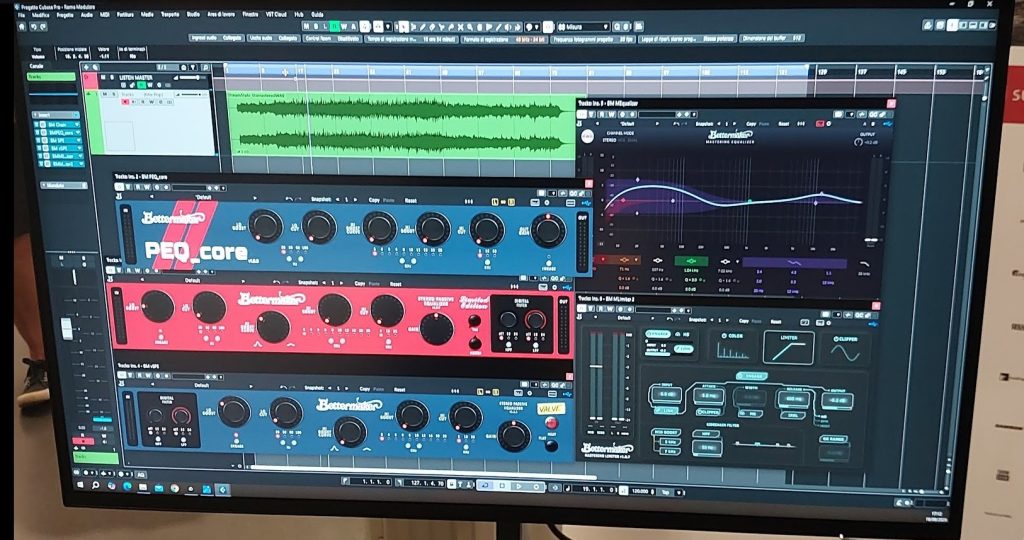Toggle the green Read automation R button
The height and width of the screenshot is (540, 1024).
334,26
